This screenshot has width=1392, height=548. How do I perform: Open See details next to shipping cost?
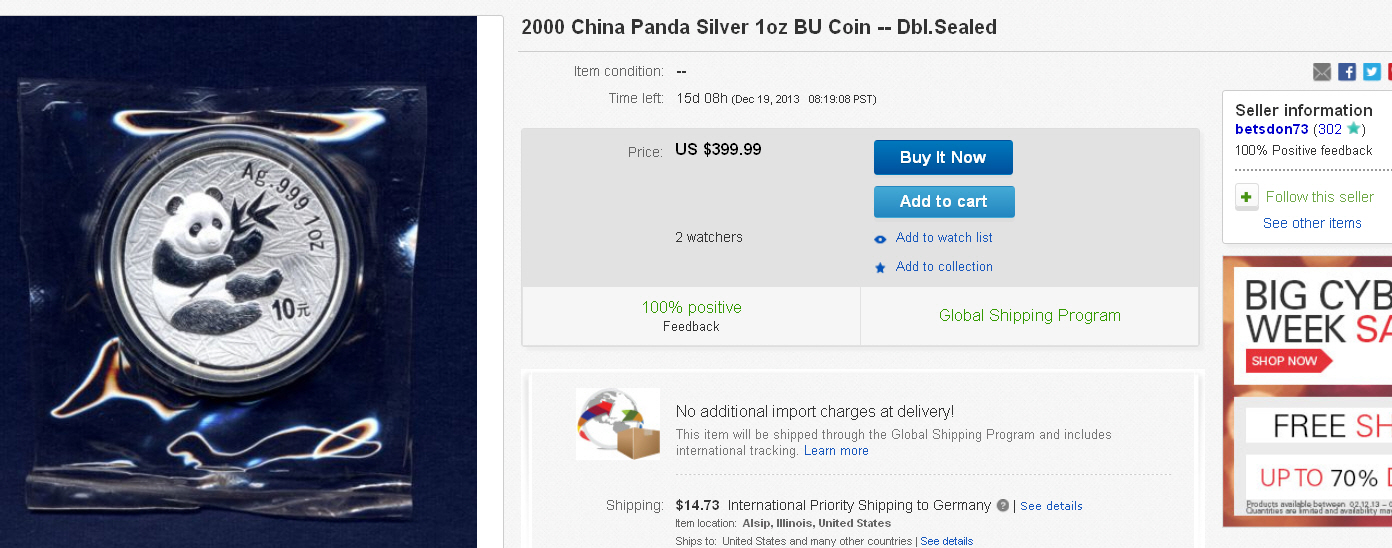[1051, 506]
